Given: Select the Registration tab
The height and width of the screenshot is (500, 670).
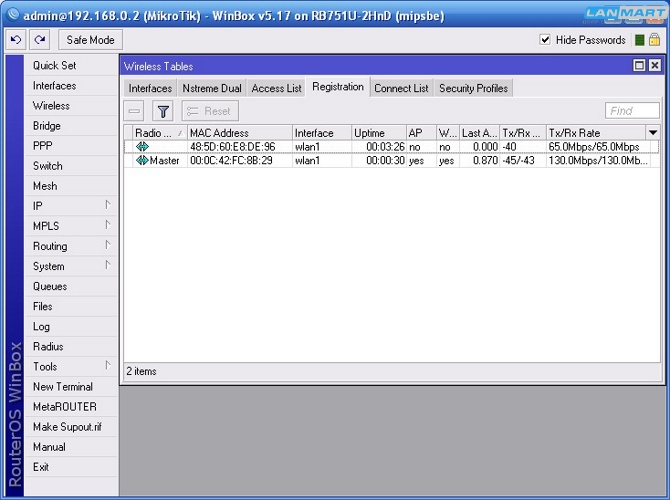Looking at the screenshot, I should 338,87.
